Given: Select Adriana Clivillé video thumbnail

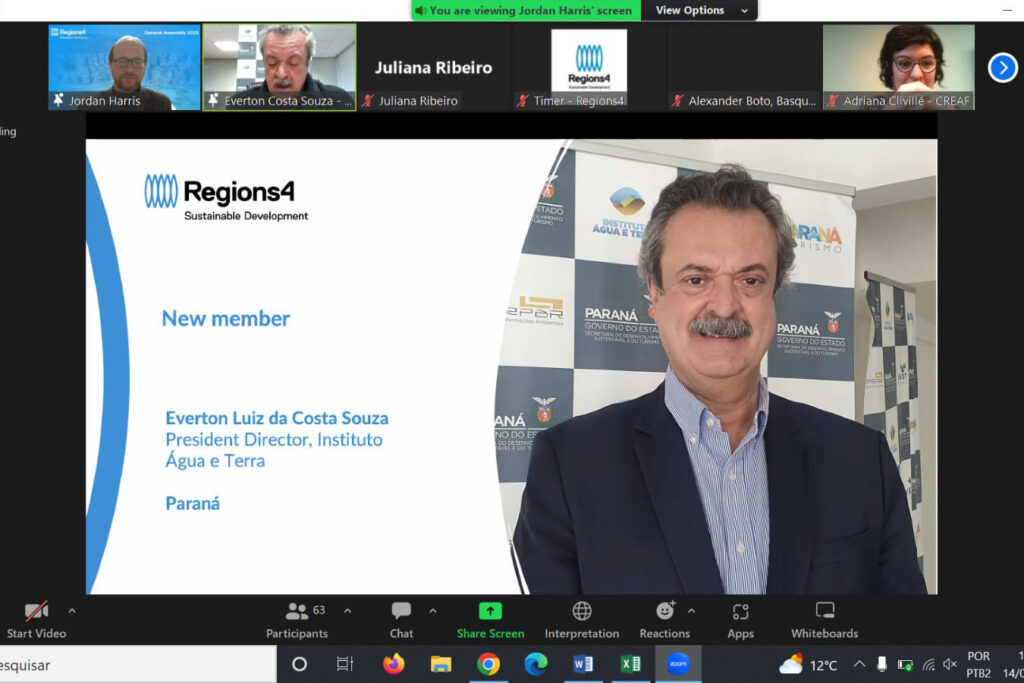Looking at the screenshot, I should pos(898,67).
